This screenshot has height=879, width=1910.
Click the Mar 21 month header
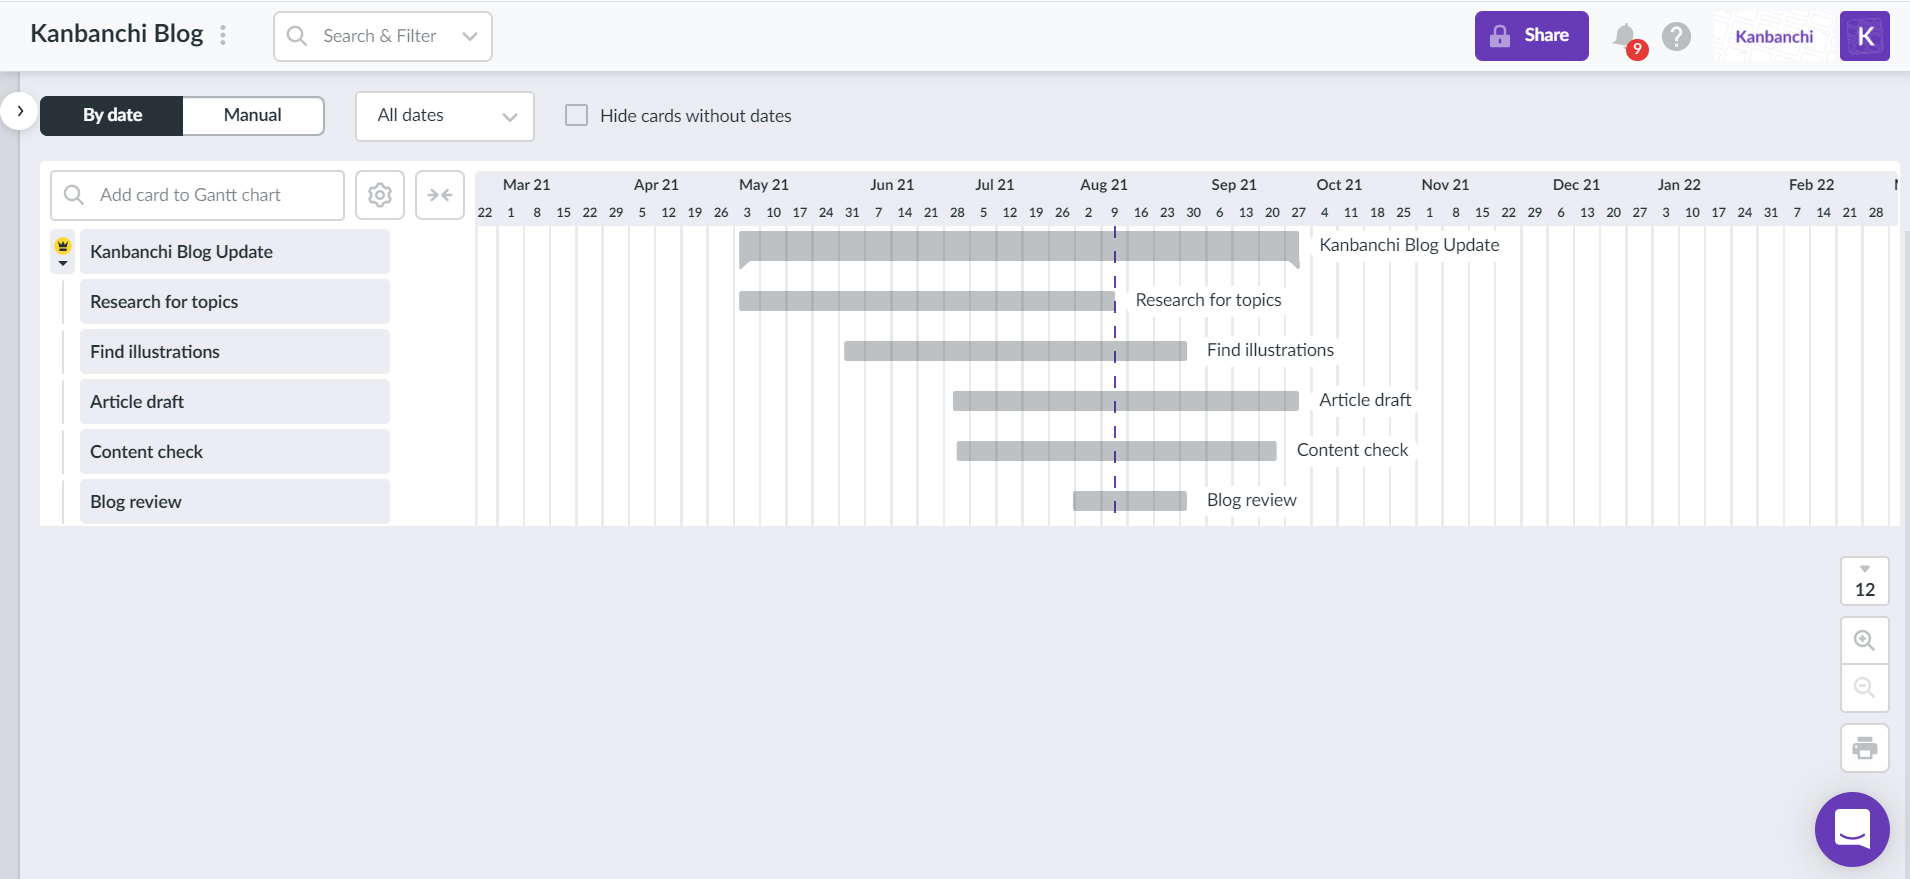(527, 185)
